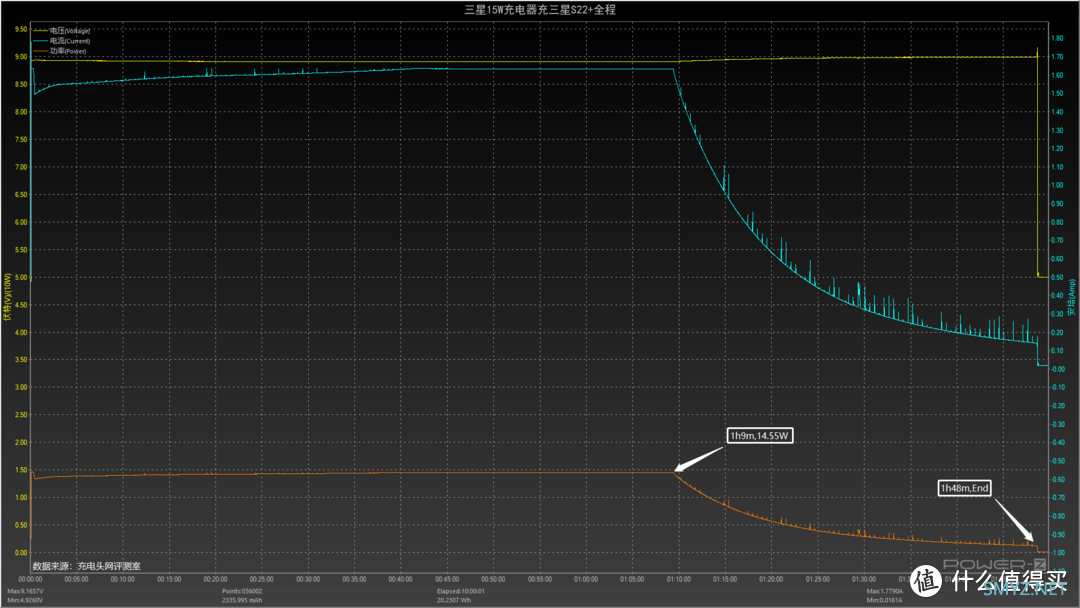Click the 5.00 voltage axis label
The height and width of the screenshot is (608, 1080).
21,277
